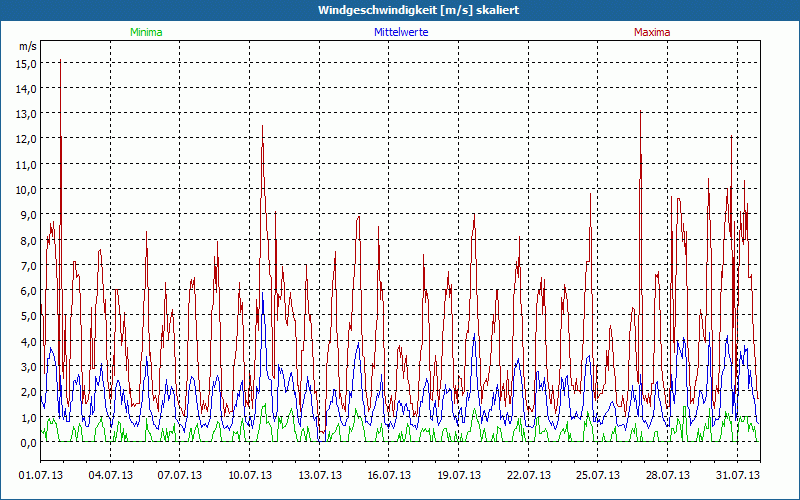Click the 19.07.13 date label

pyautogui.click(x=459, y=475)
